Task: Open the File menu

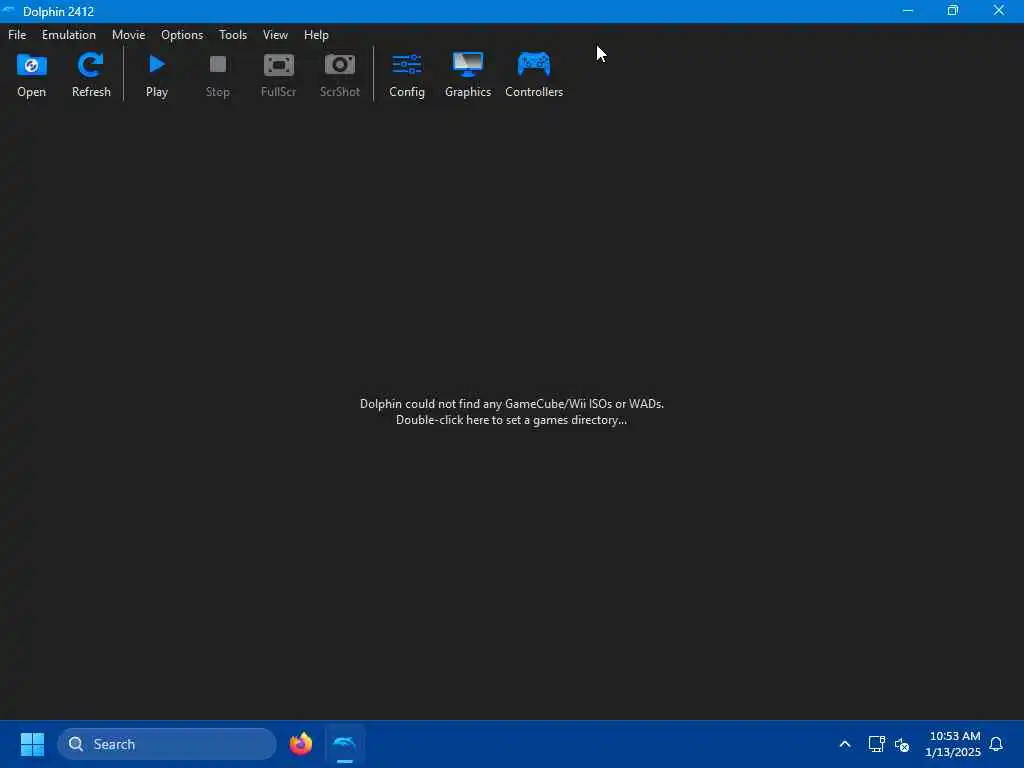Action: tap(17, 35)
